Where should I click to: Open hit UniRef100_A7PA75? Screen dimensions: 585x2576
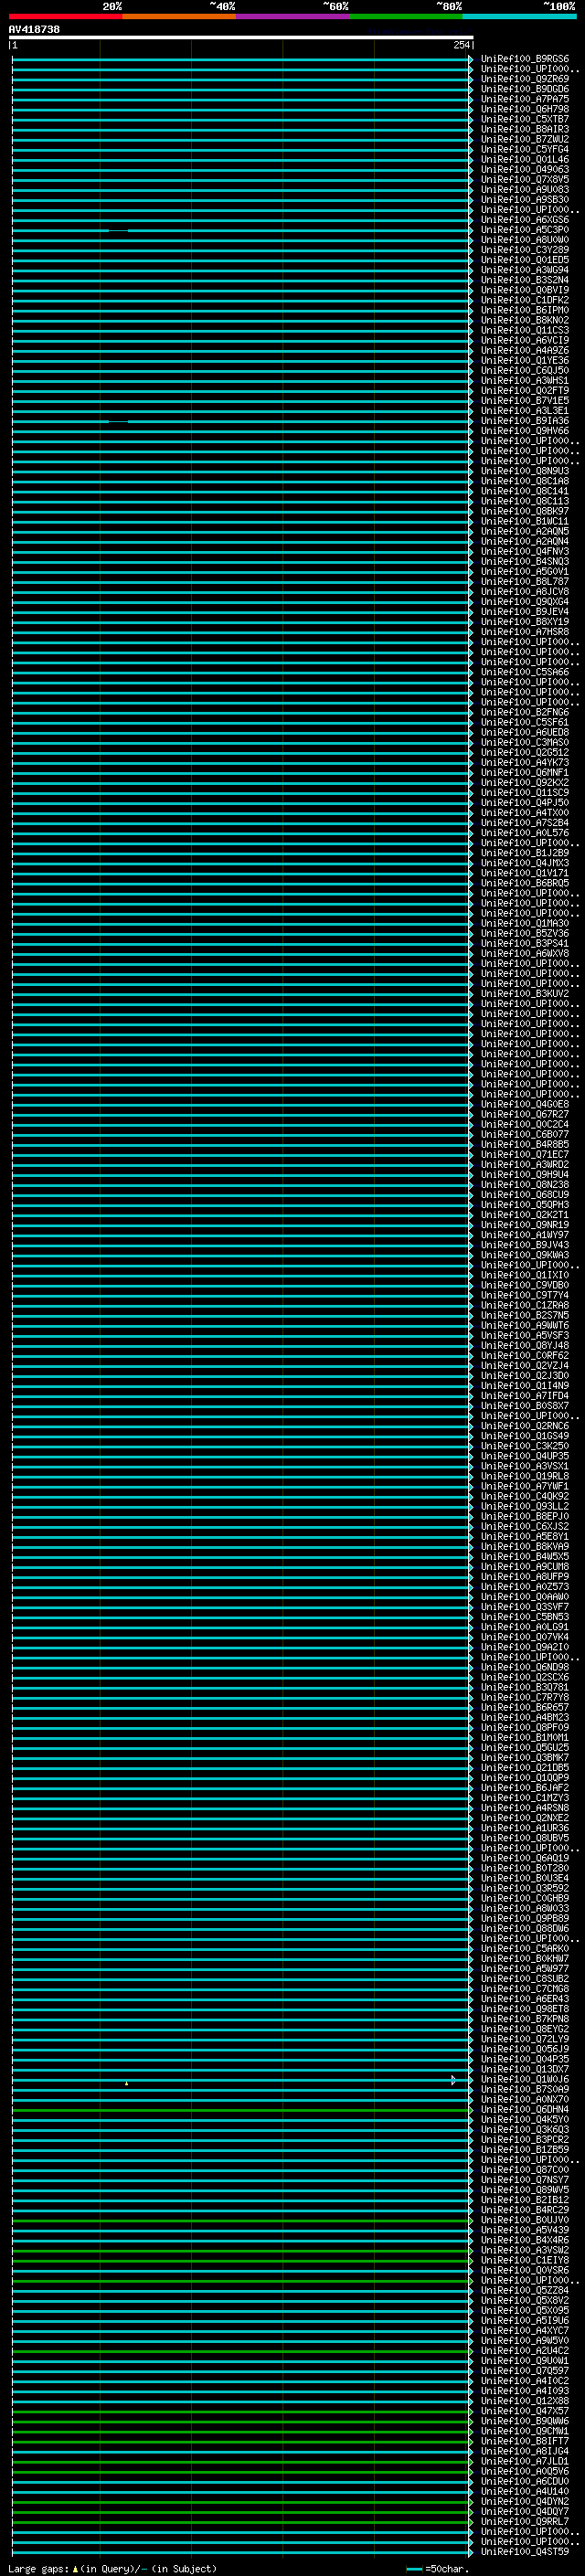click(524, 99)
